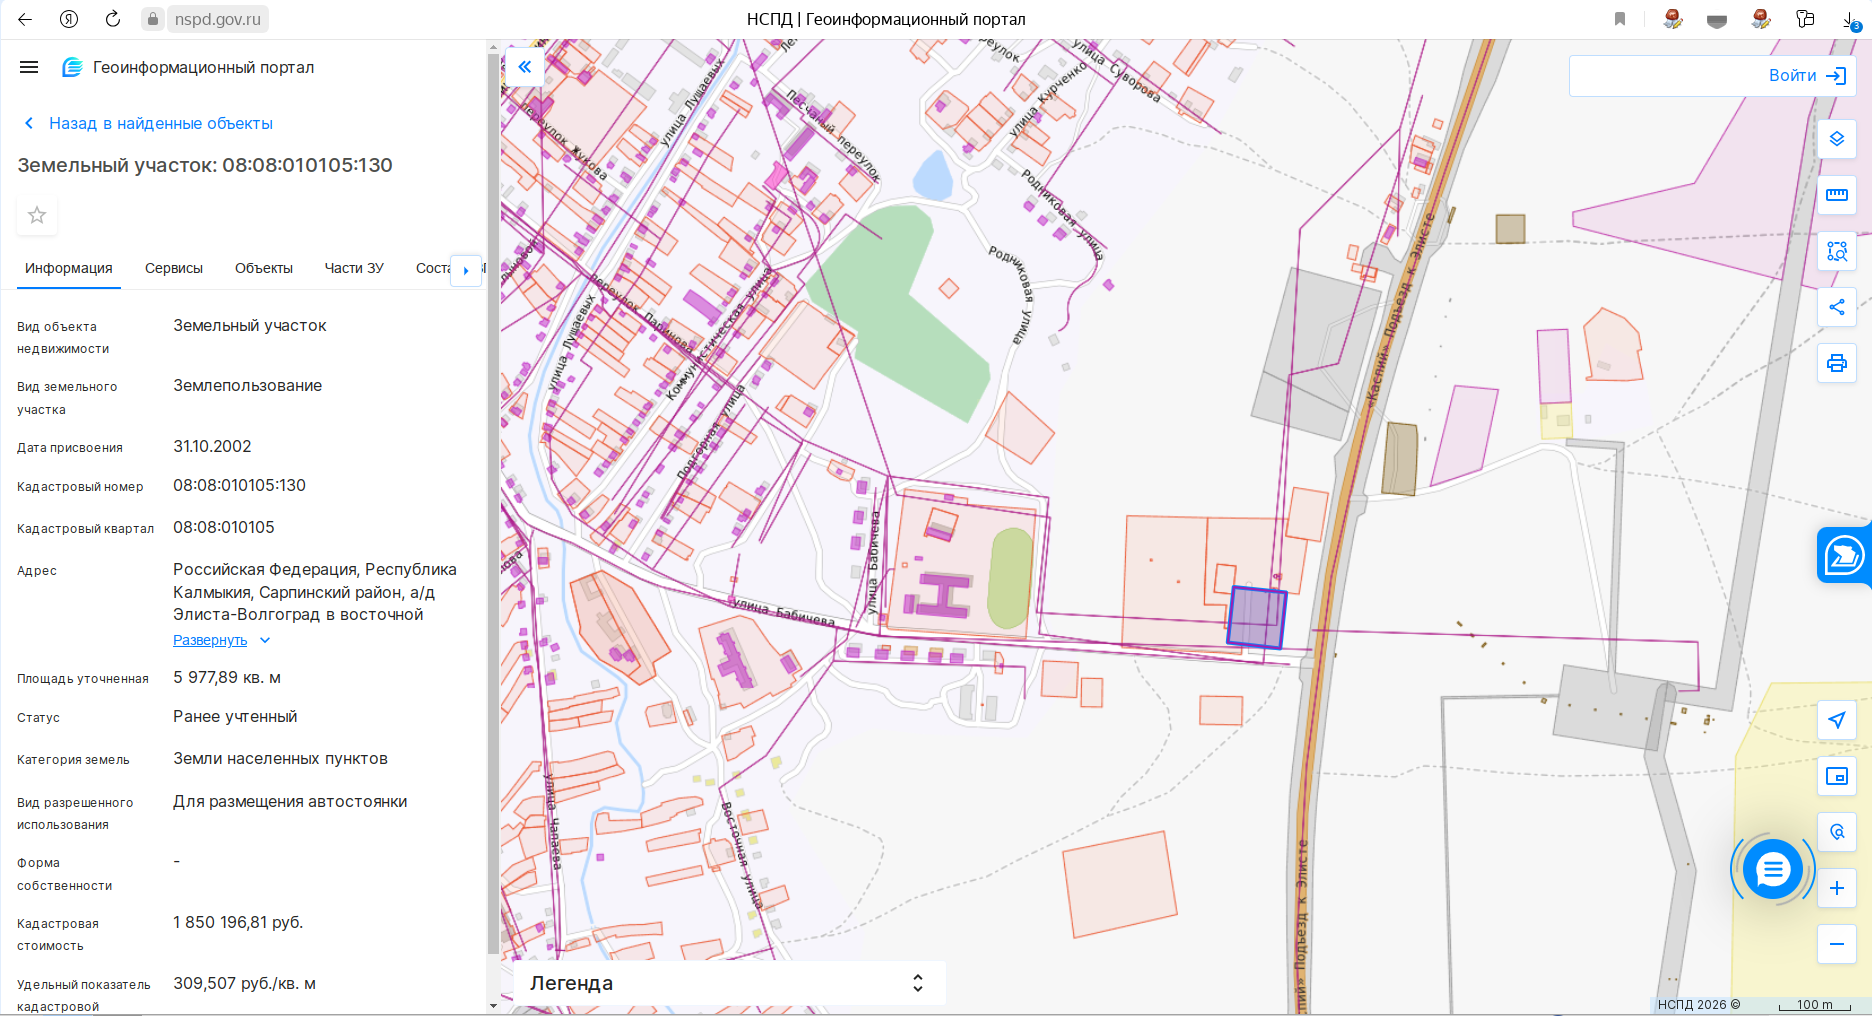This screenshot has height=1016, width=1872.
Task: Expand the full address with Развернуть
Action: coord(221,640)
